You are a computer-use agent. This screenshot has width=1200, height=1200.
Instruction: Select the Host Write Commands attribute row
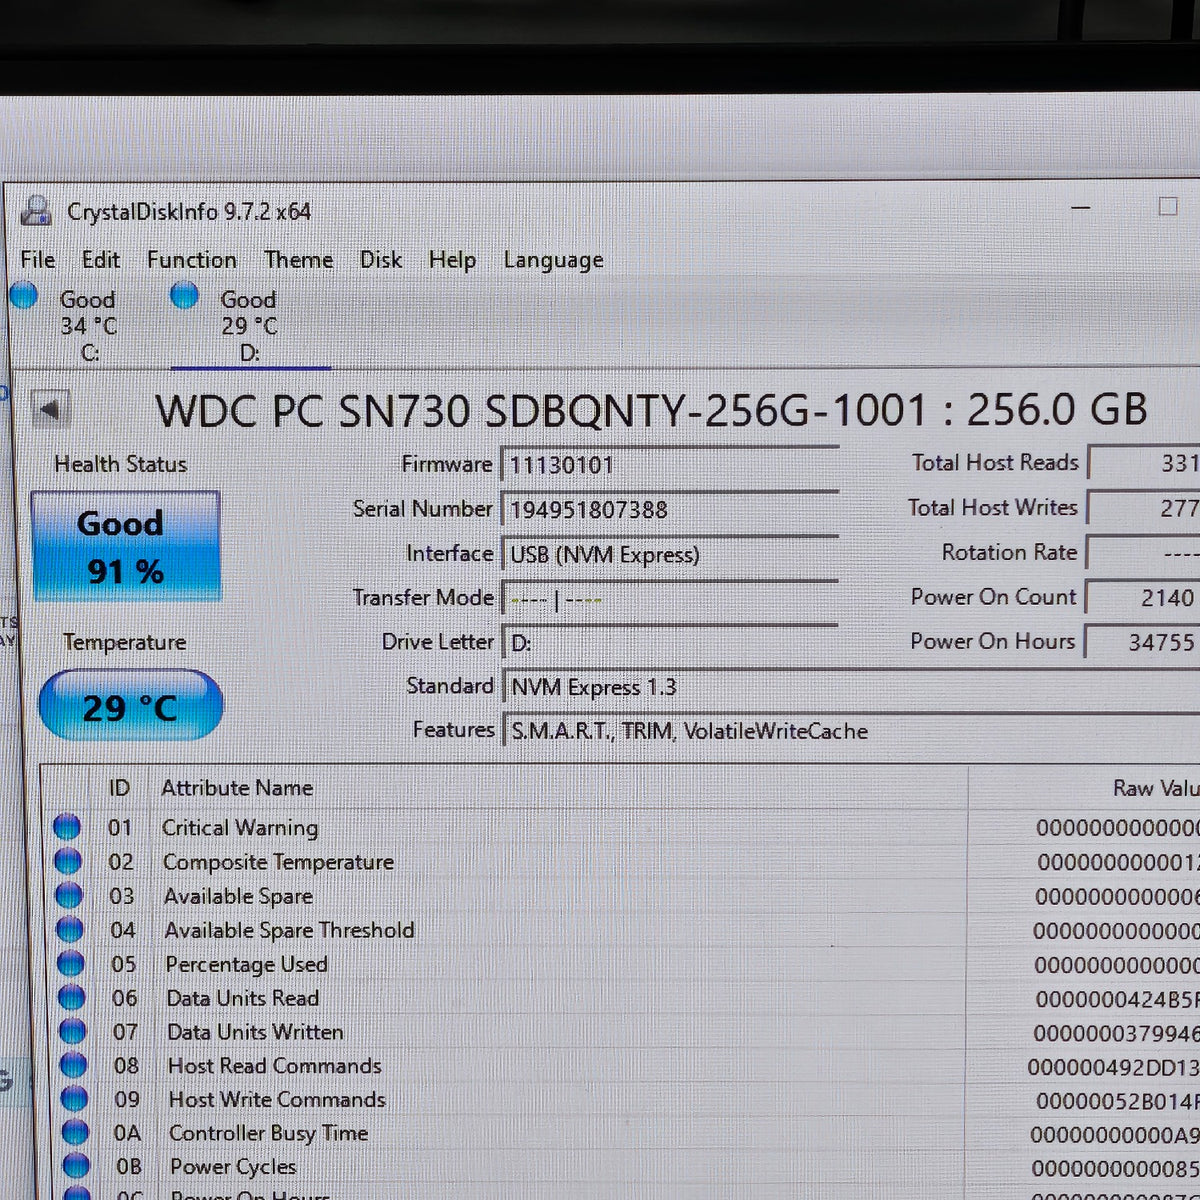(627, 1100)
